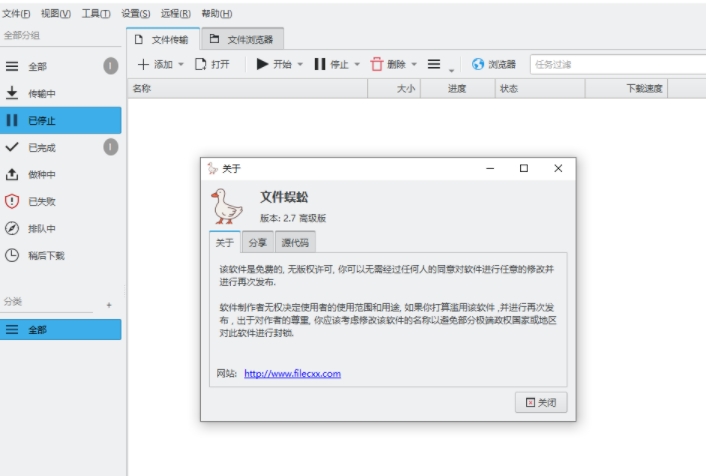Viewport: 706px width, 476px height.
Task: Open the 设置 menu
Action: tap(135, 13)
